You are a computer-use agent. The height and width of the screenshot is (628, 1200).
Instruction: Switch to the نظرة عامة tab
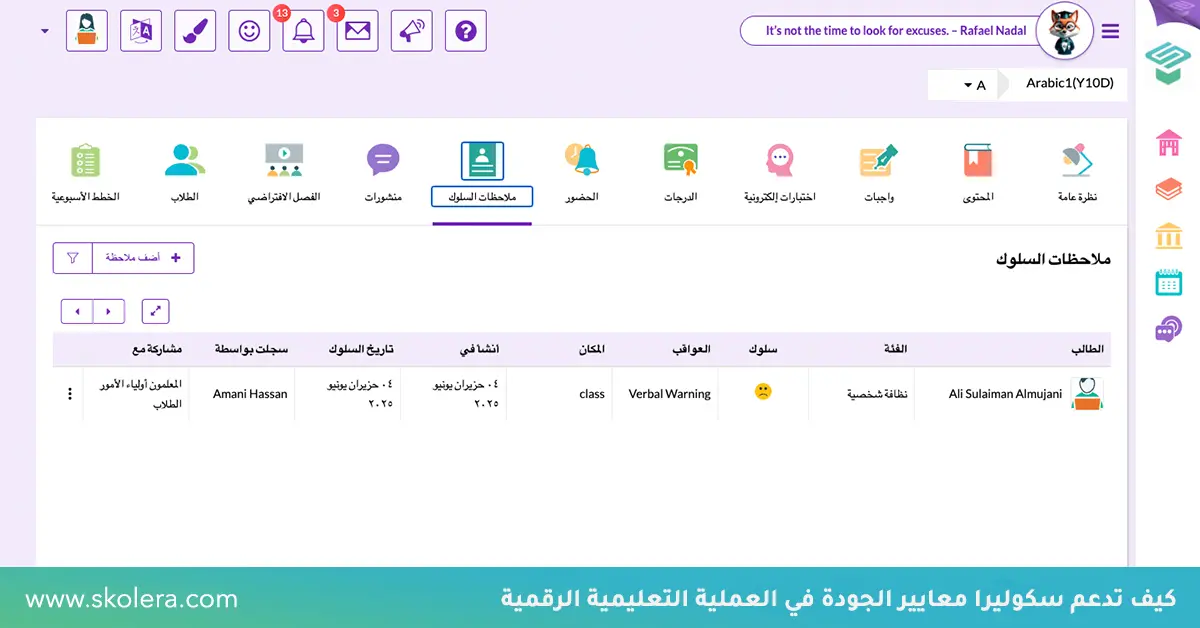tap(1077, 172)
